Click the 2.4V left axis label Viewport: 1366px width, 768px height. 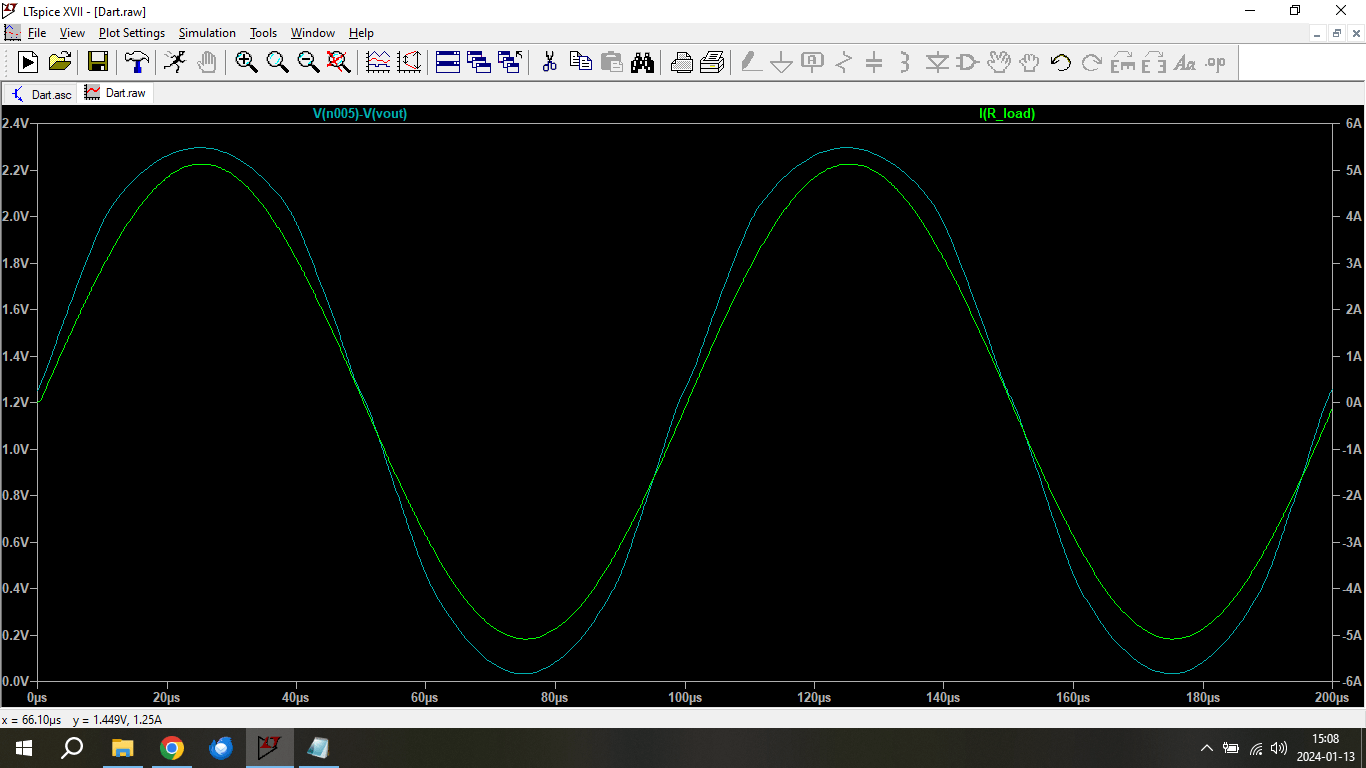tap(15, 123)
